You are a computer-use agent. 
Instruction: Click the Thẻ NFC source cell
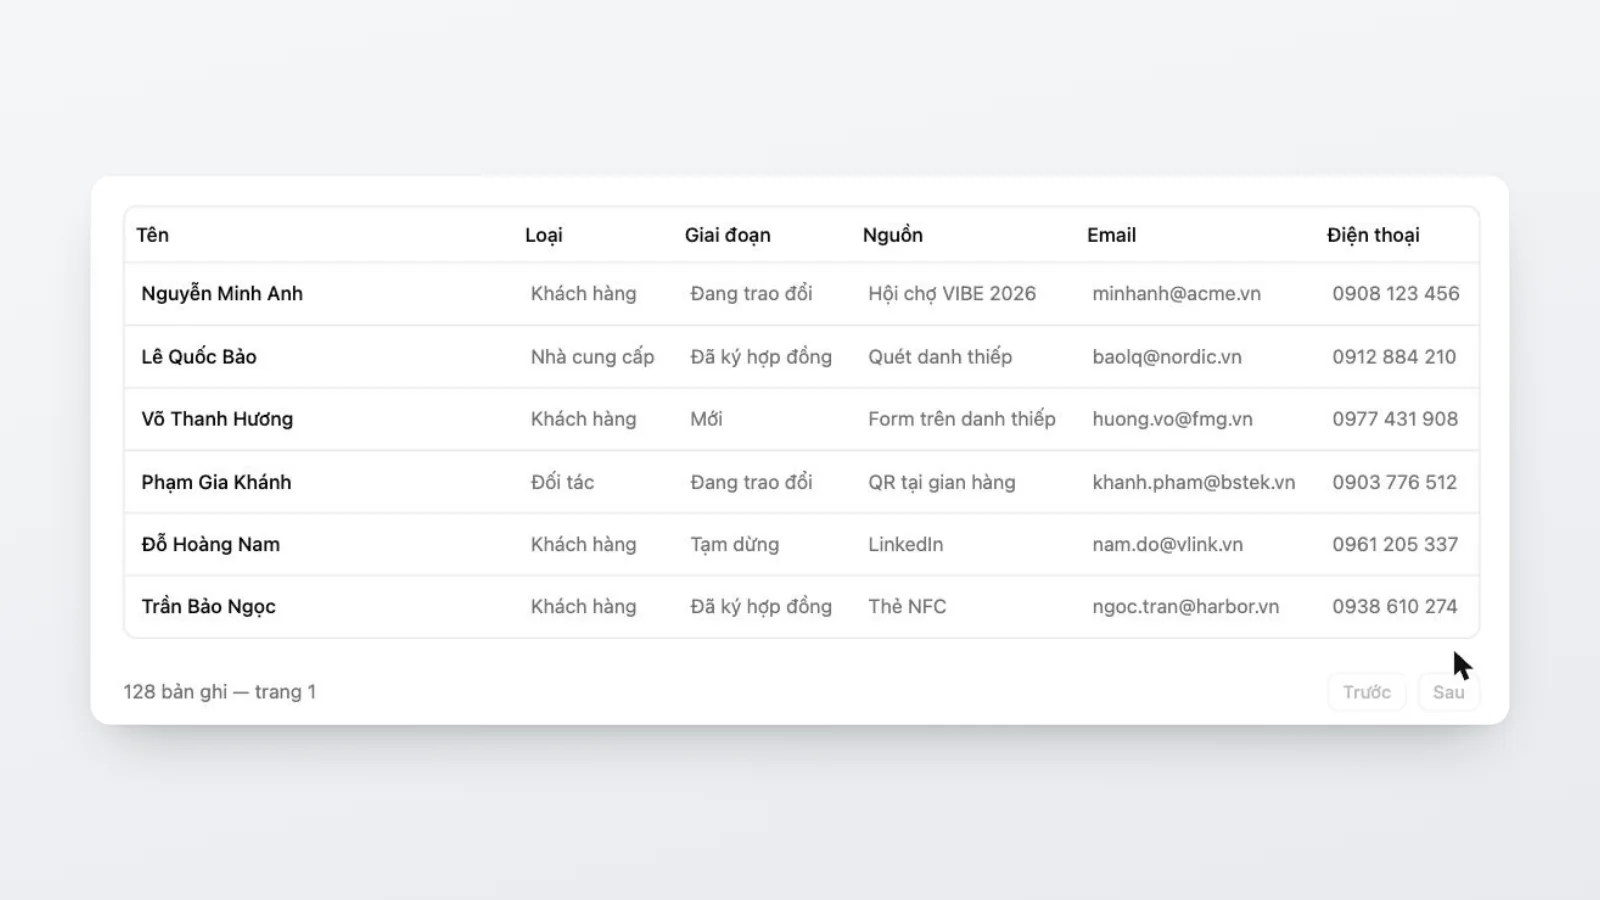[907, 607]
